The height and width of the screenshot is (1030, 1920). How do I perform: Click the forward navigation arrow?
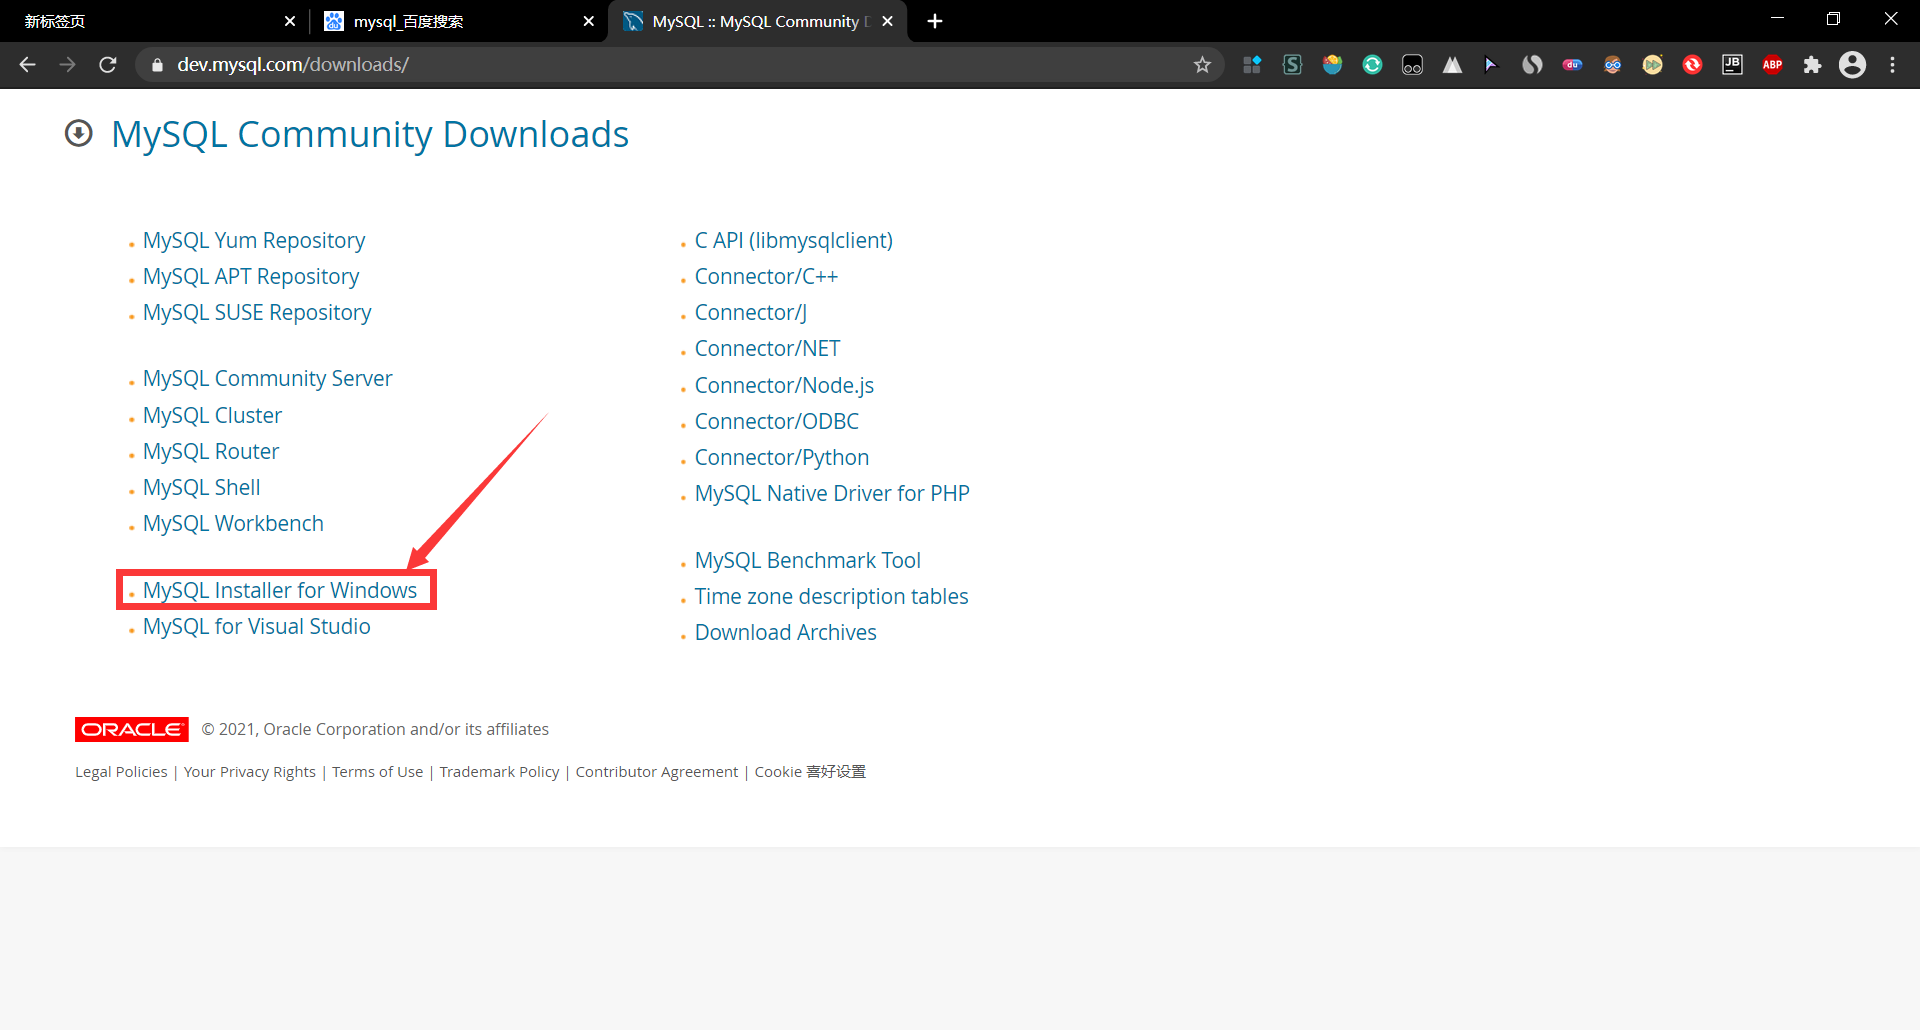coord(67,64)
